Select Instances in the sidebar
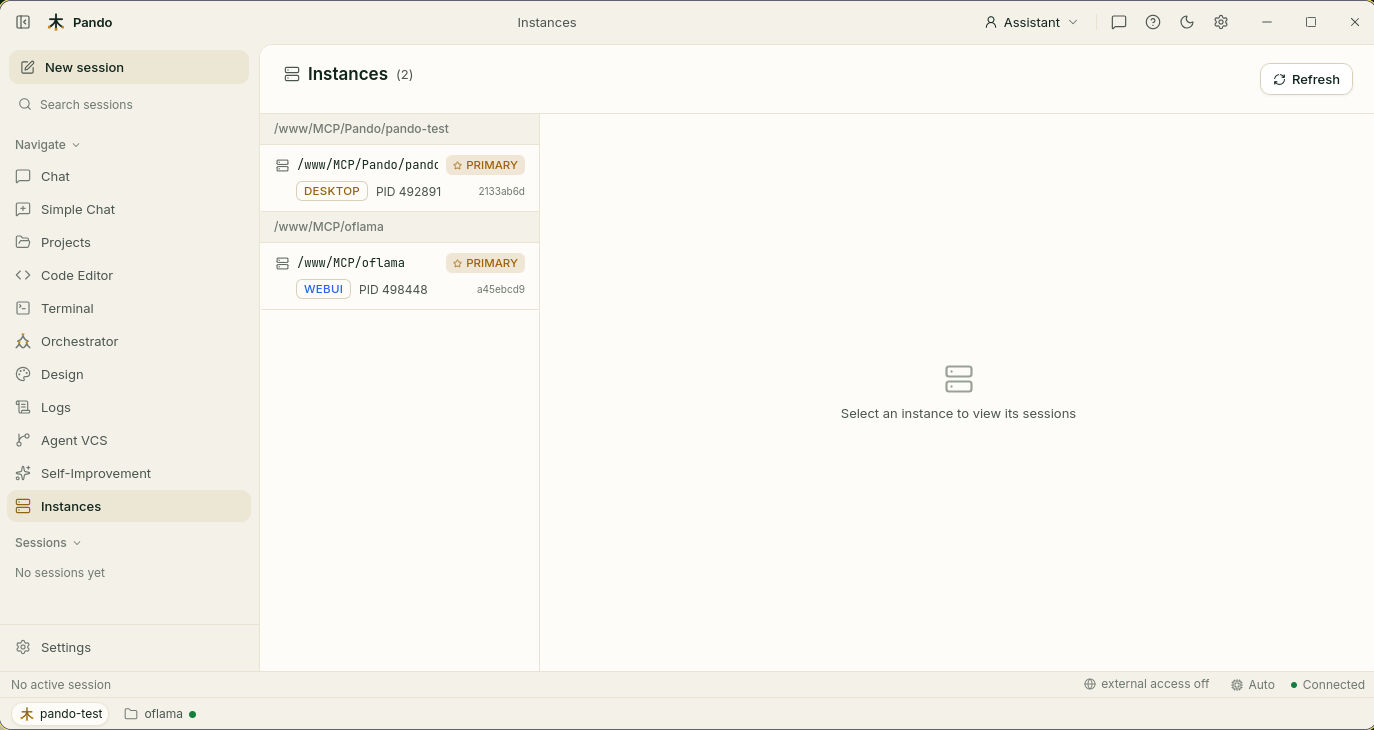This screenshot has height=730, width=1374. pos(129,506)
